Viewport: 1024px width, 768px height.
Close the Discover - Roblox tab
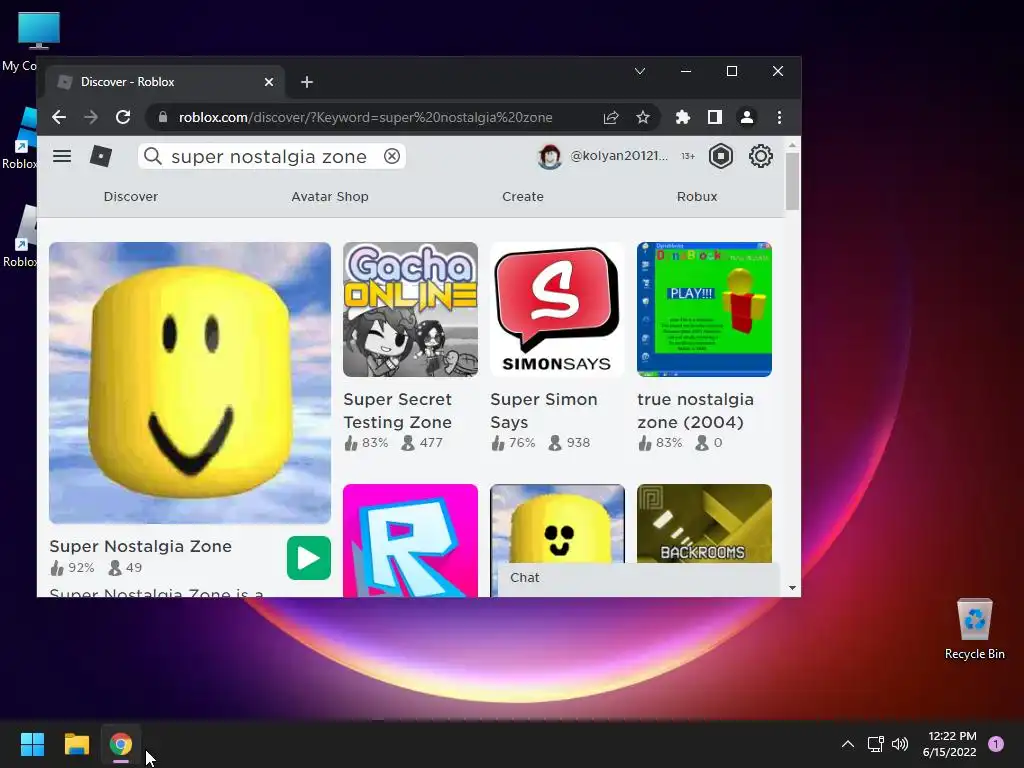[268, 82]
